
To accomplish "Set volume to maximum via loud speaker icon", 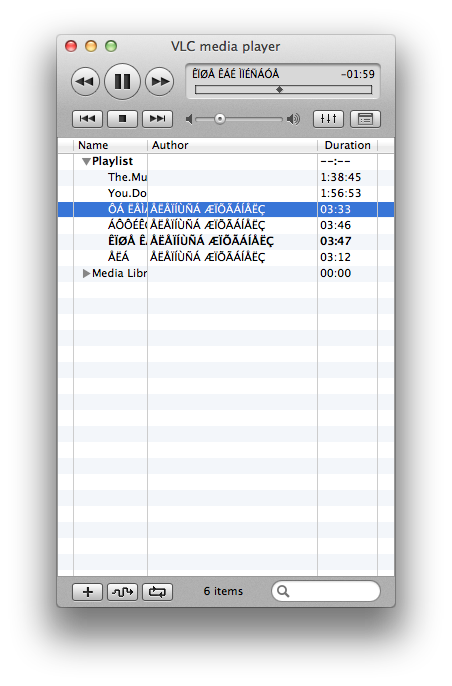I will pyautogui.click(x=293, y=119).
